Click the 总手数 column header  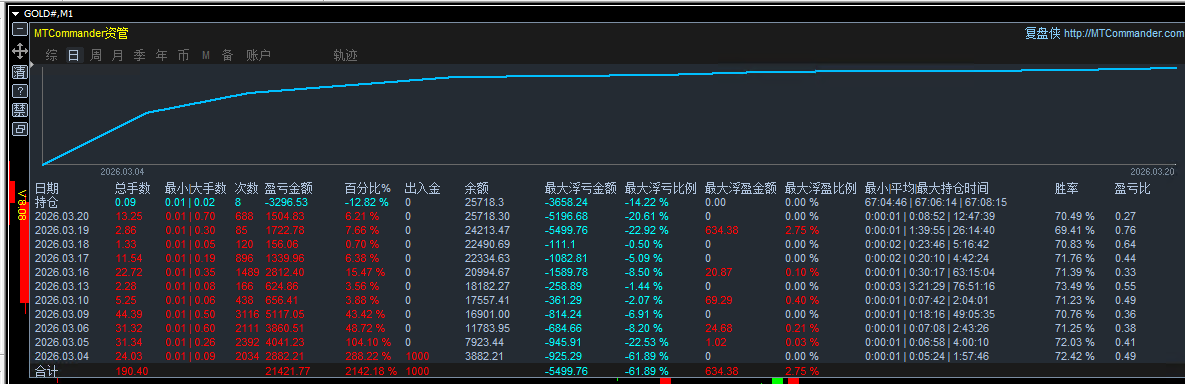tap(133, 188)
